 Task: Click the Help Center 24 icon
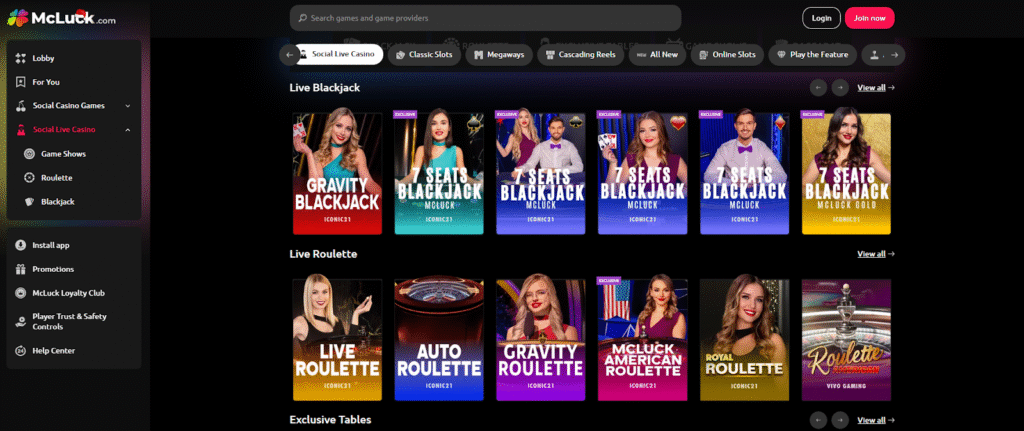click(x=20, y=351)
